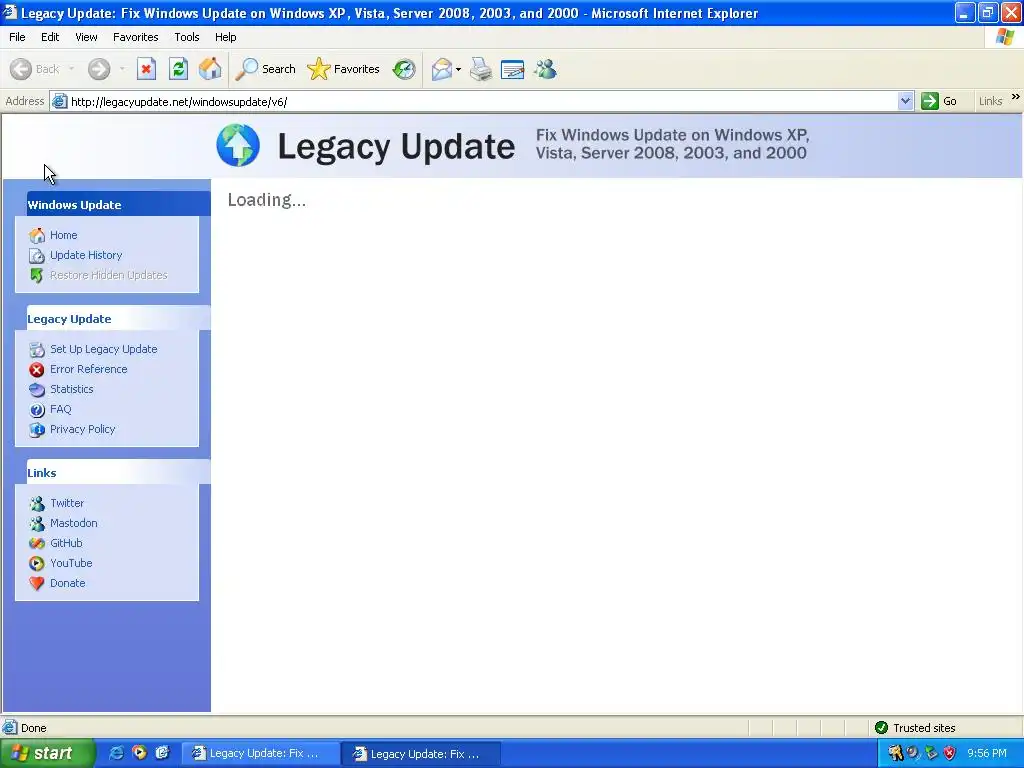Open the Search magnifier toolbar button

[265, 69]
